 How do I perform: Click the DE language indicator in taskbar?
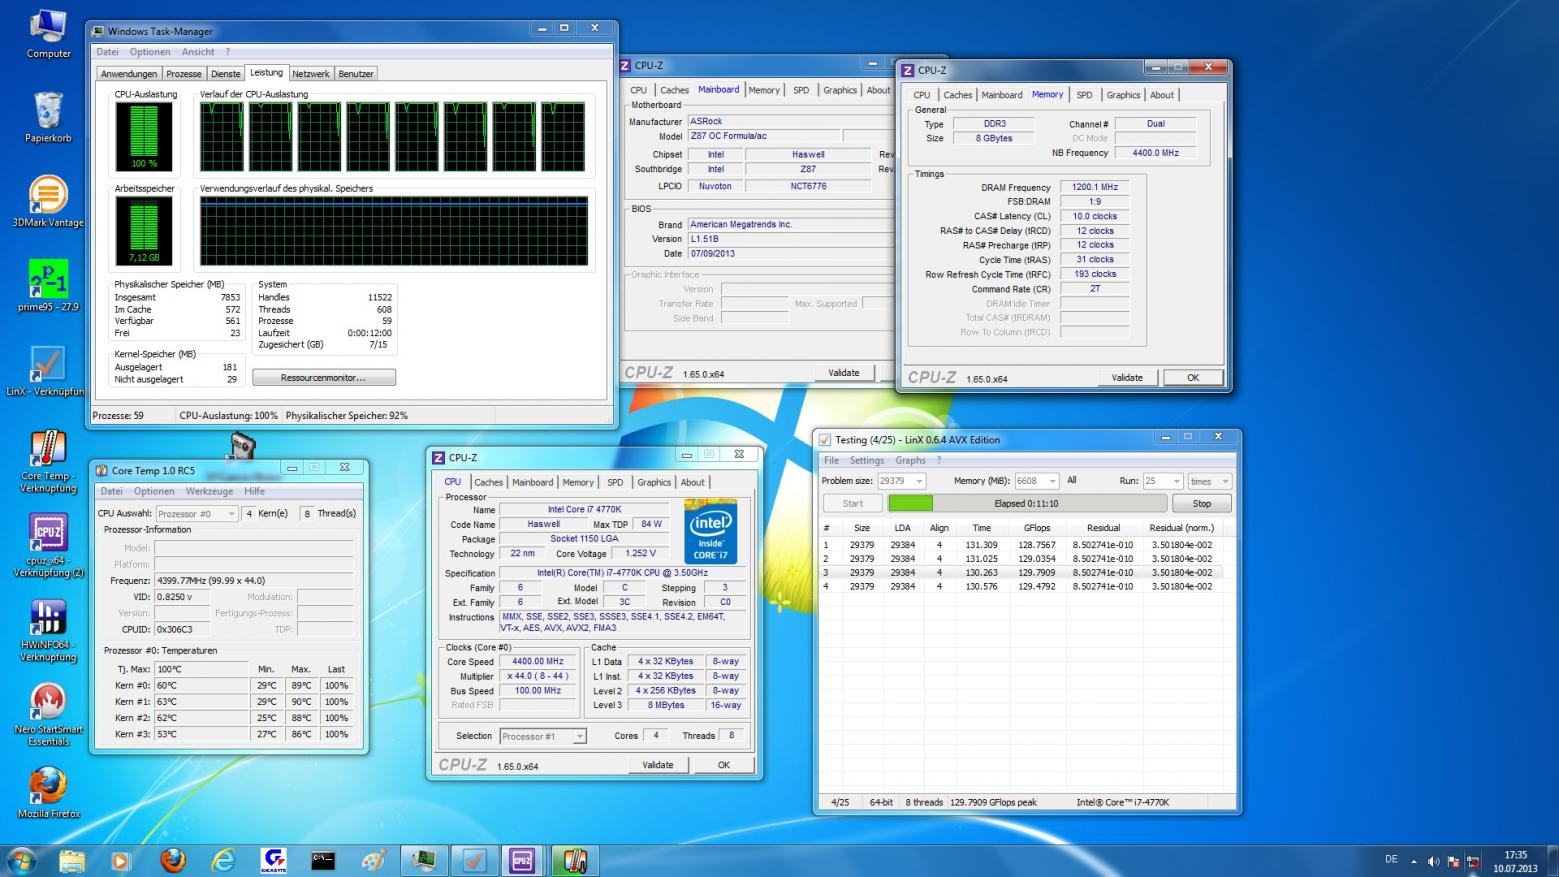tap(1391, 860)
